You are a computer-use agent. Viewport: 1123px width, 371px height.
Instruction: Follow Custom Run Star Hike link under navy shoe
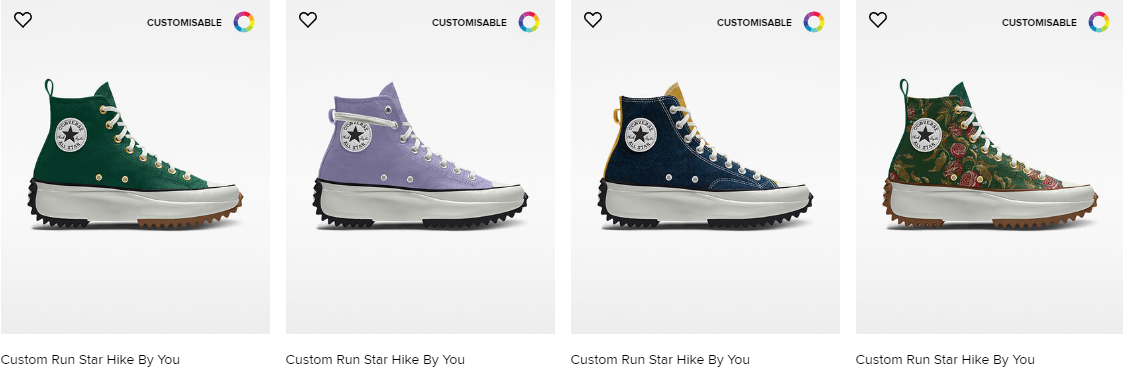click(660, 360)
